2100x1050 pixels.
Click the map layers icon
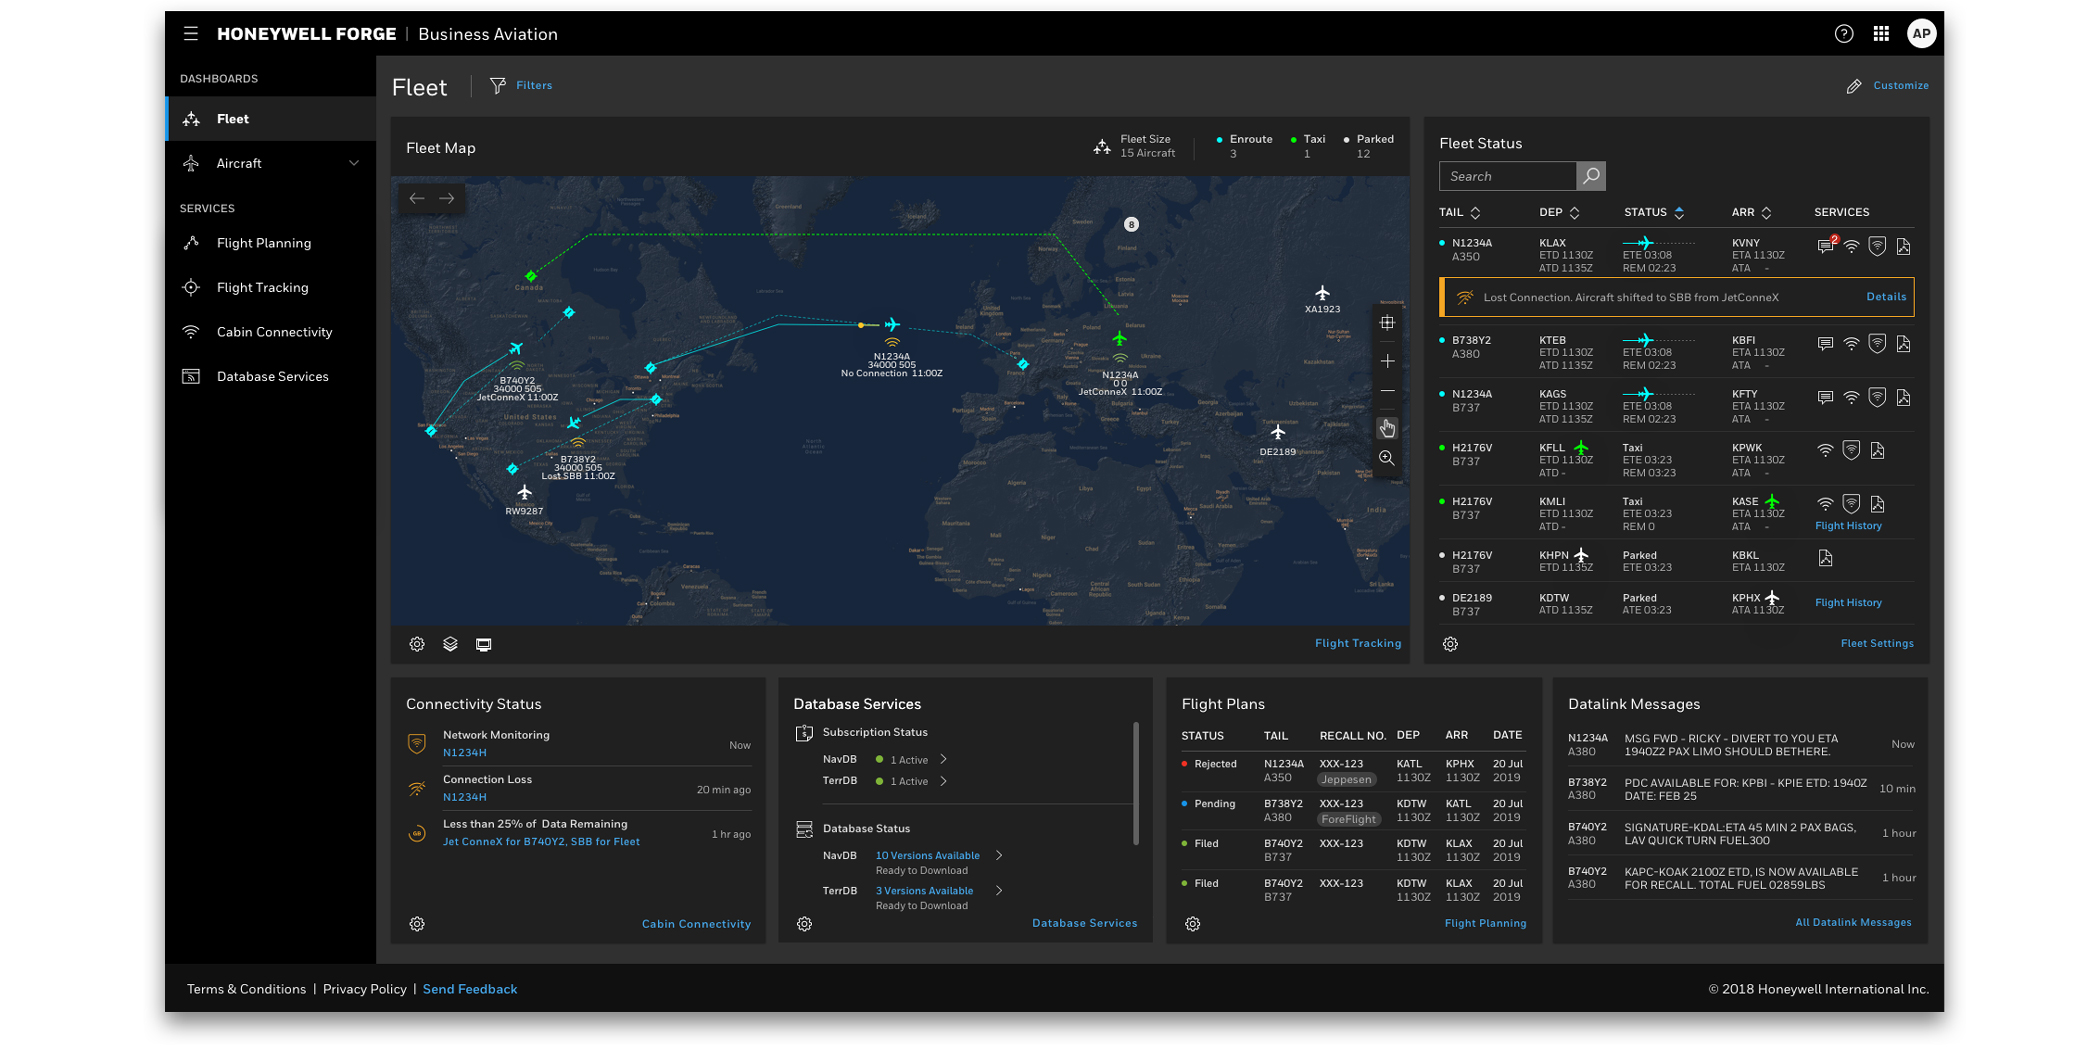point(450,644)
